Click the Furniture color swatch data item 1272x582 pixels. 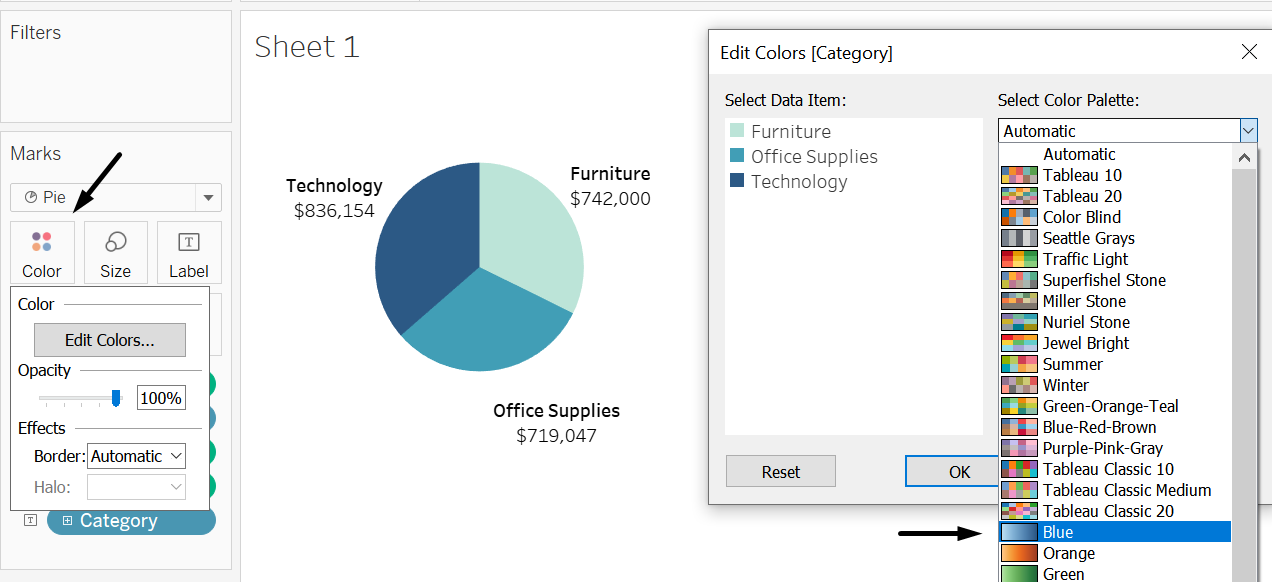[737, 131]
